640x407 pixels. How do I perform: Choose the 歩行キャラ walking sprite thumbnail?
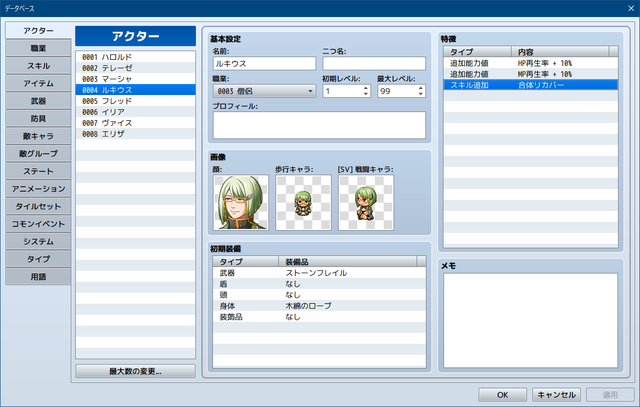[x=303, y=202]
